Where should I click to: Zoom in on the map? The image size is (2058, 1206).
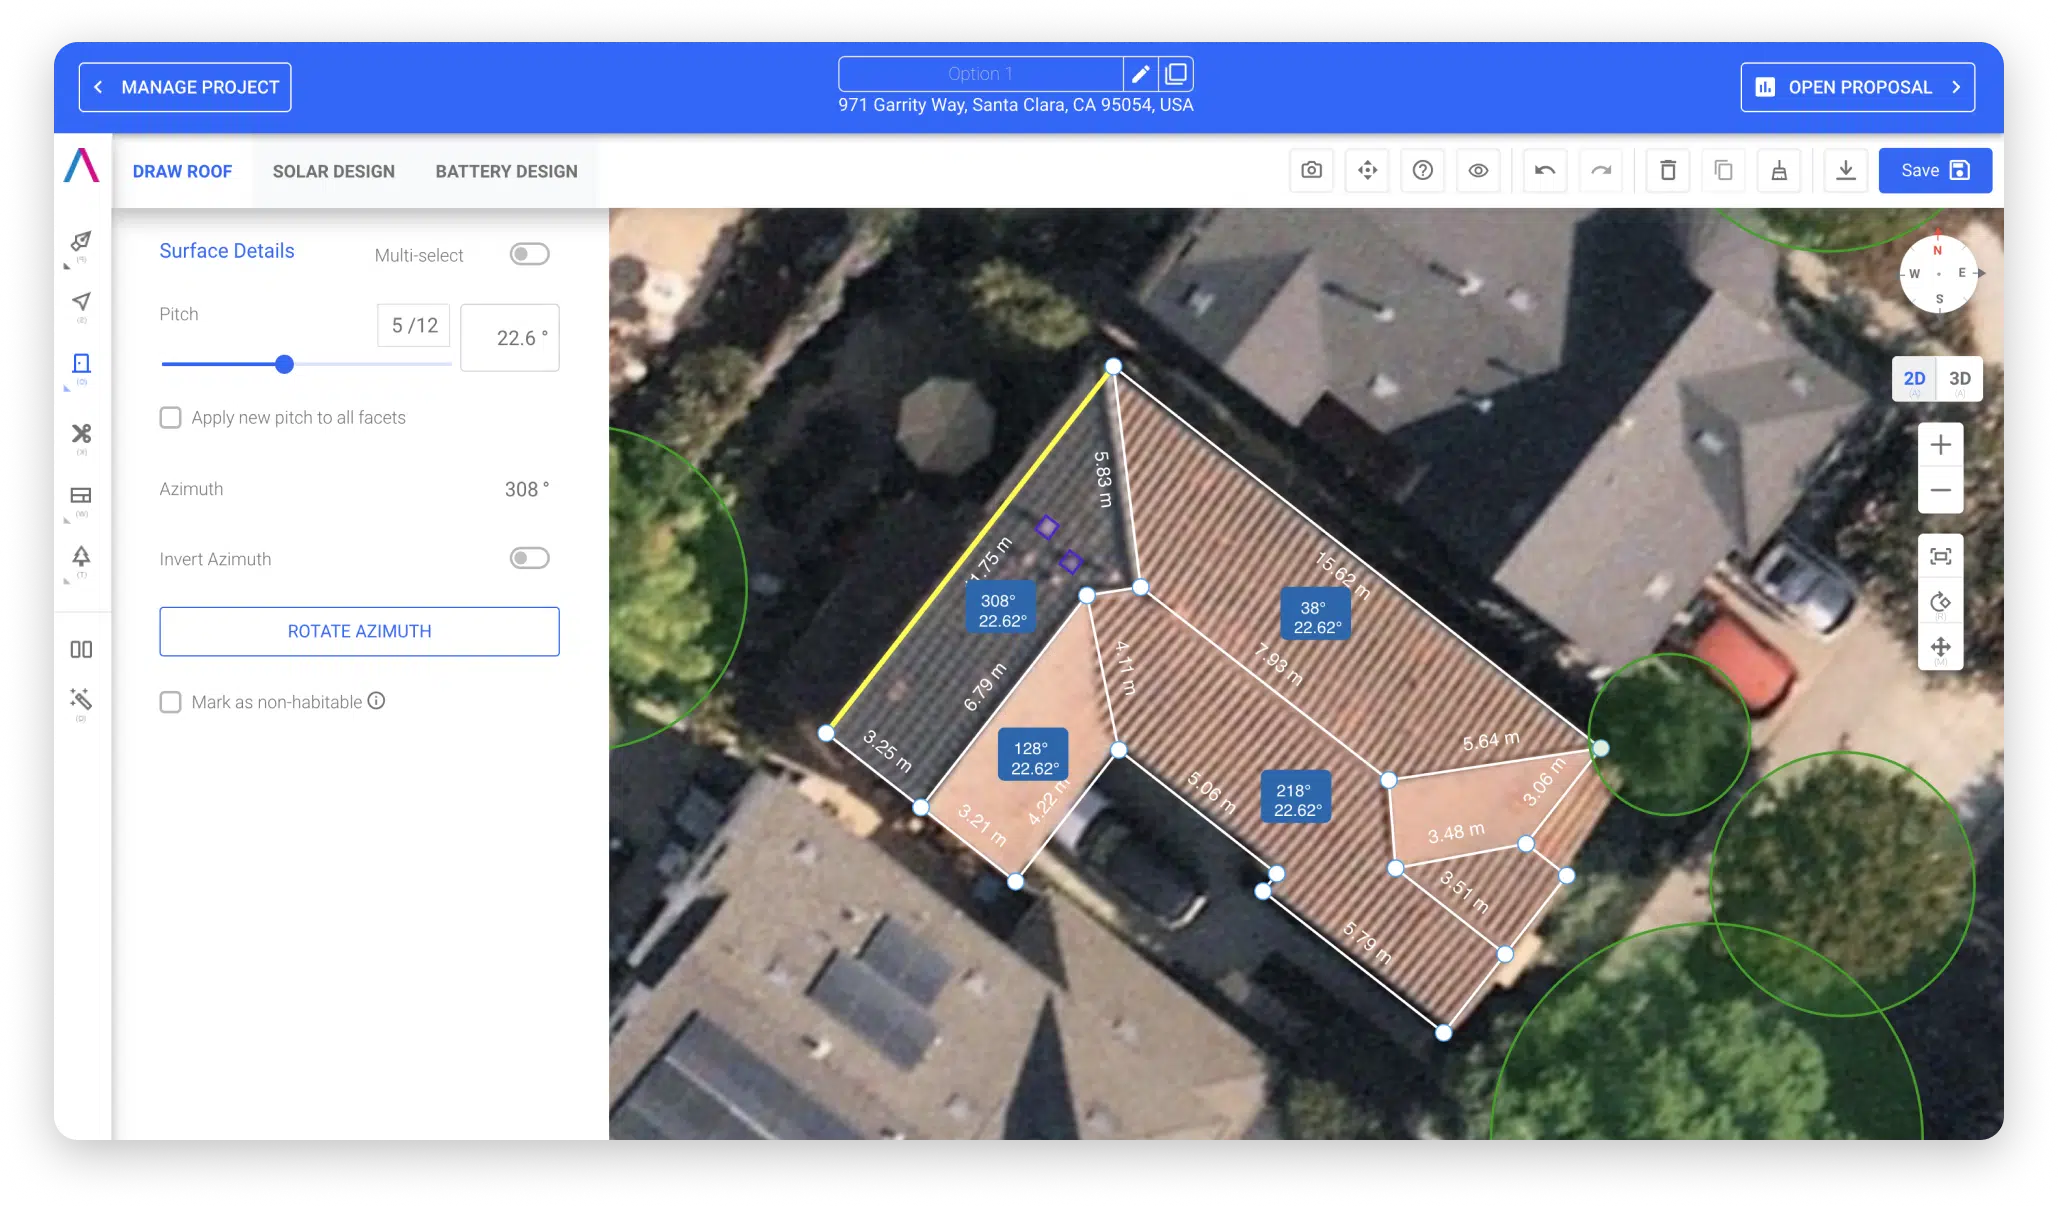point(1941,445)
